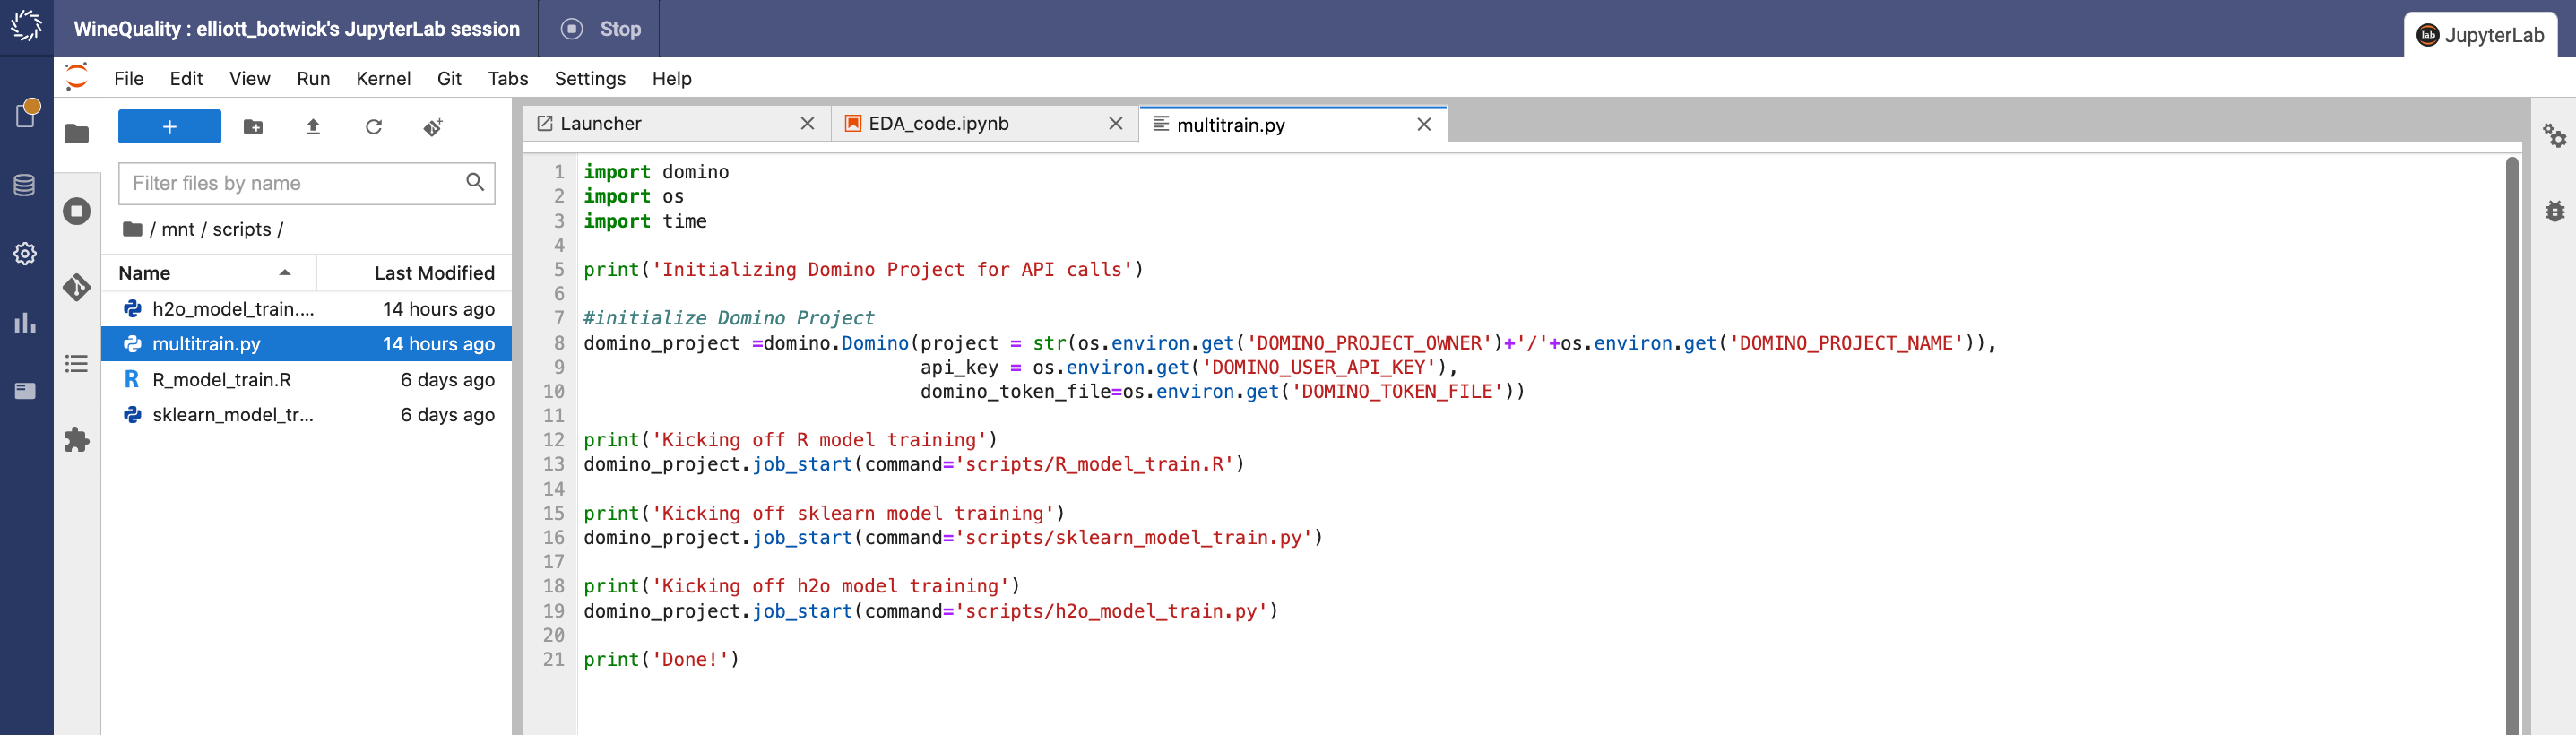Select sklearn_model_tr... file in list

click(307, 415)
